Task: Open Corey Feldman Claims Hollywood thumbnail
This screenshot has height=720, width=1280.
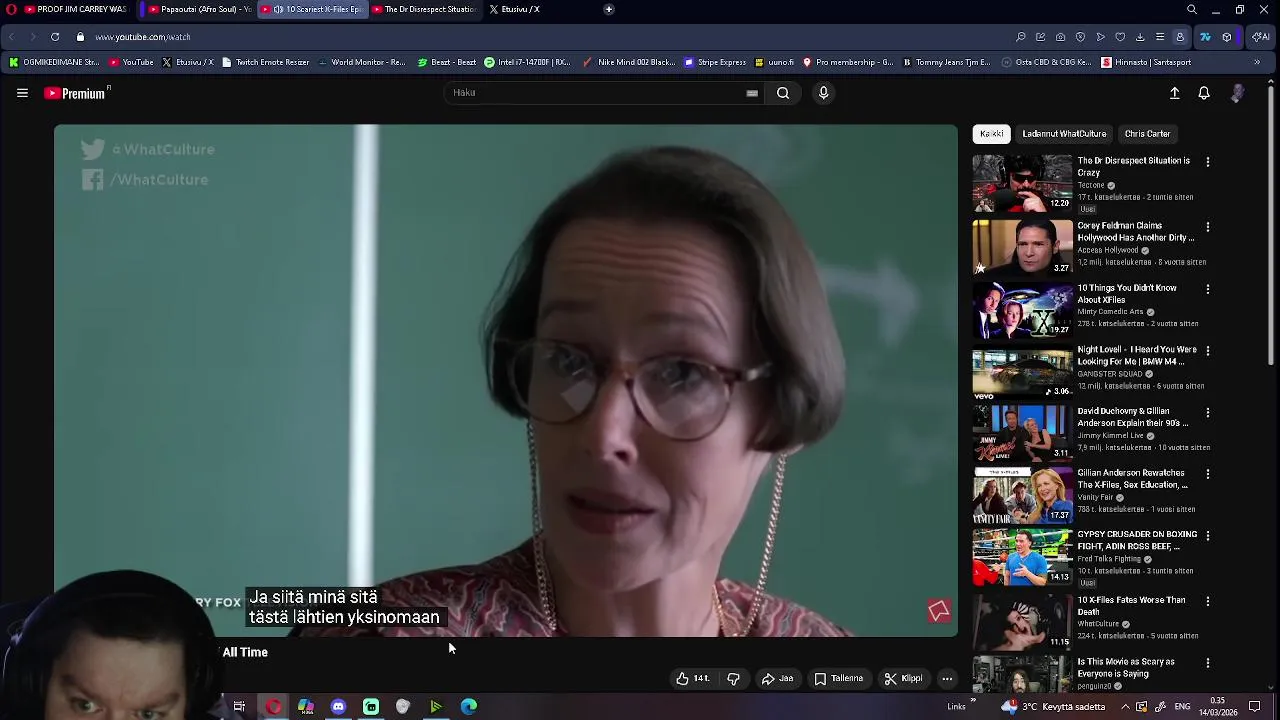Action: [x=1022, y=247]
